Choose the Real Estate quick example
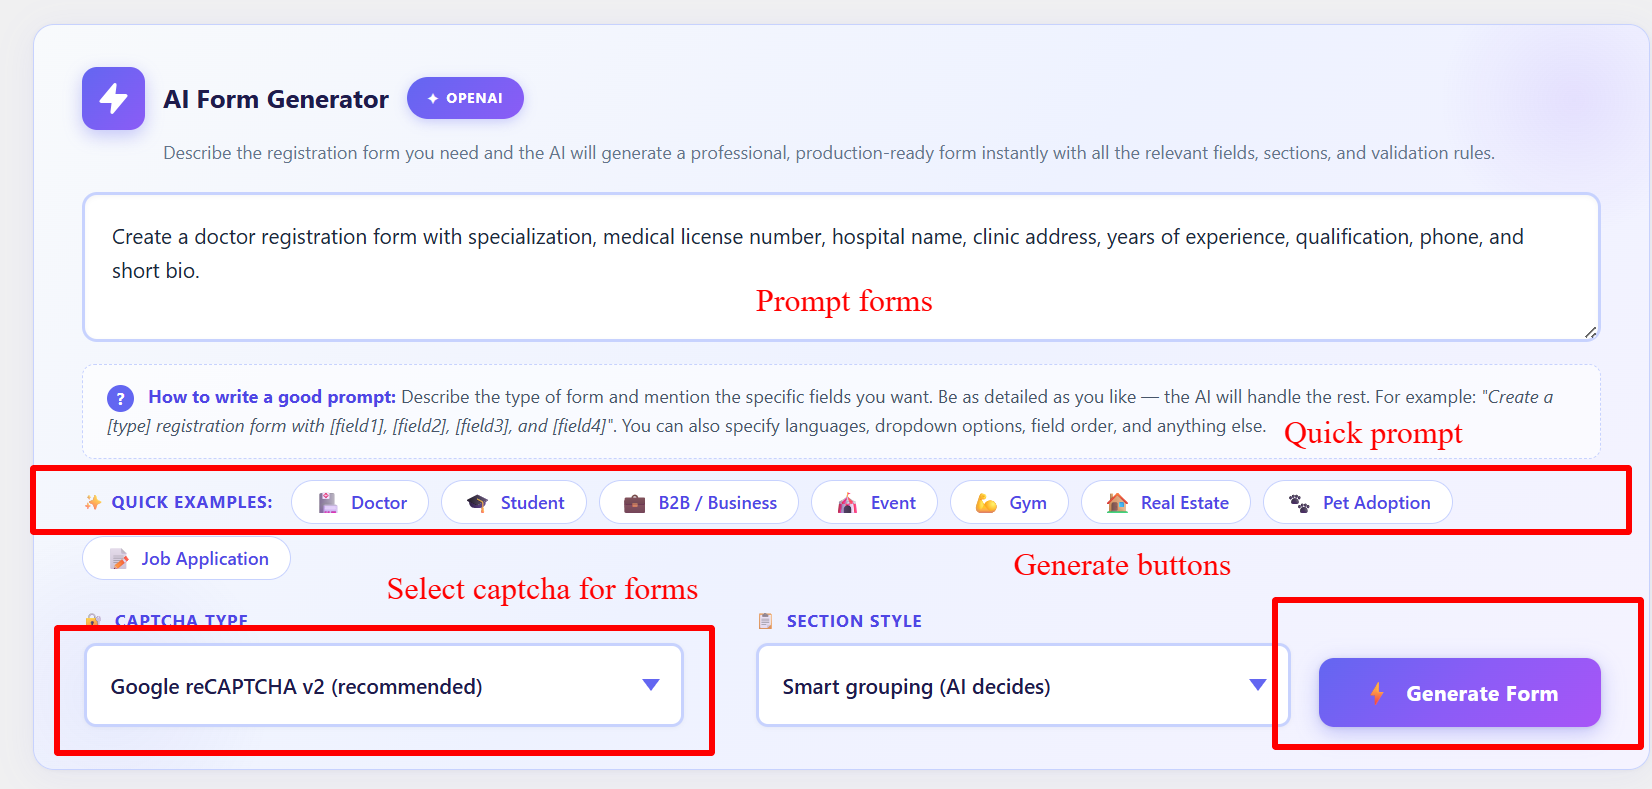The width and height of the screenshot is (1652, 789). [x=1166, y=502]
